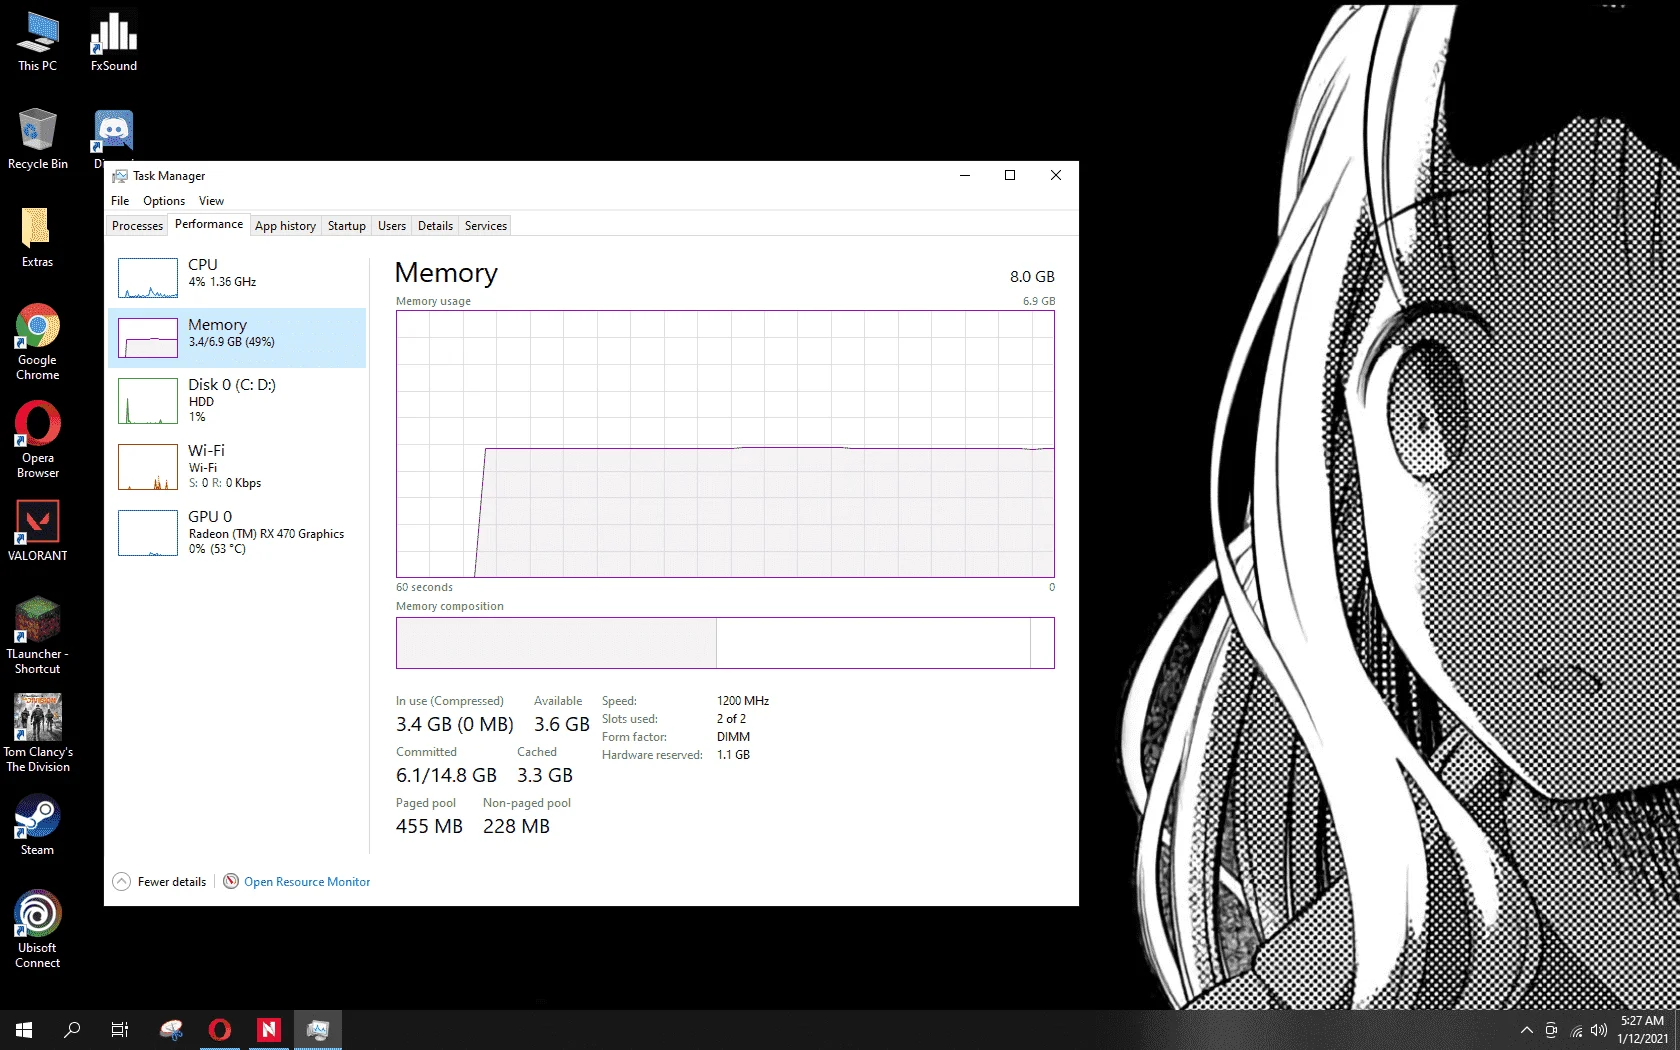Viewport: 1680px width, 1050px height.
Task: Switch to the App history tab
Action: 285,226
